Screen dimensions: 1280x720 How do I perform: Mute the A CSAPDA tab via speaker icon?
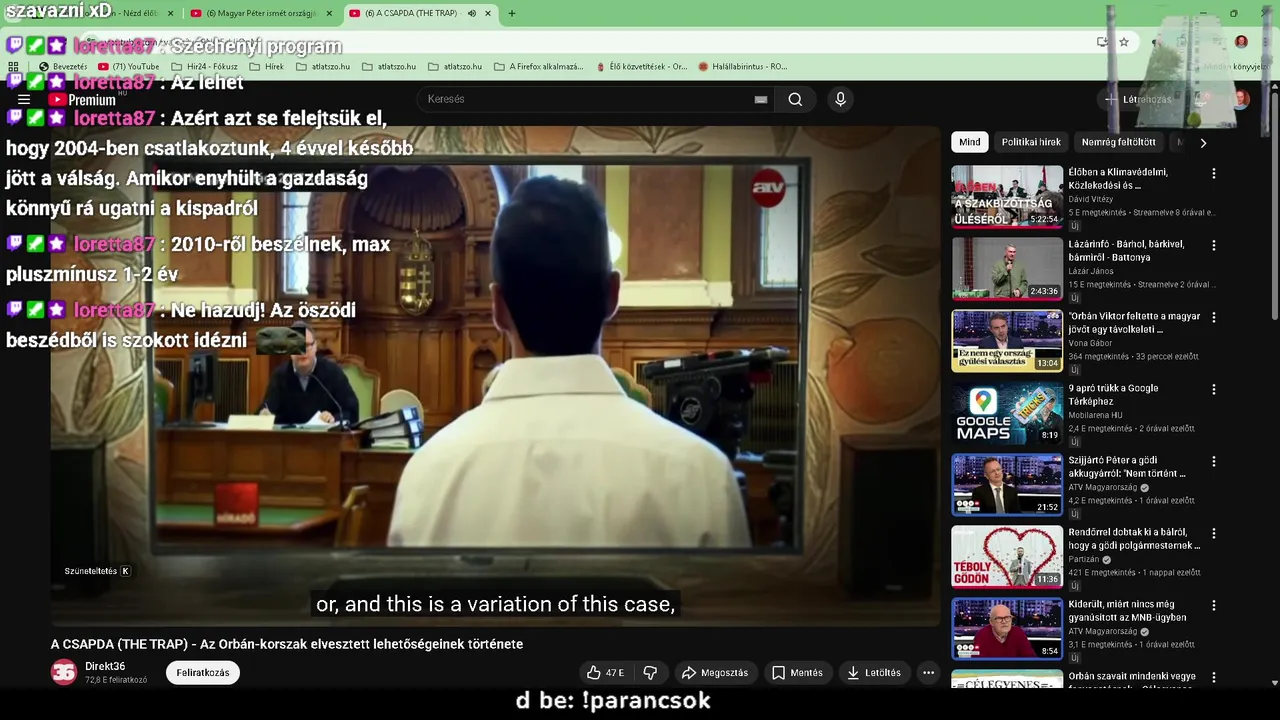[x=472, y=13]
